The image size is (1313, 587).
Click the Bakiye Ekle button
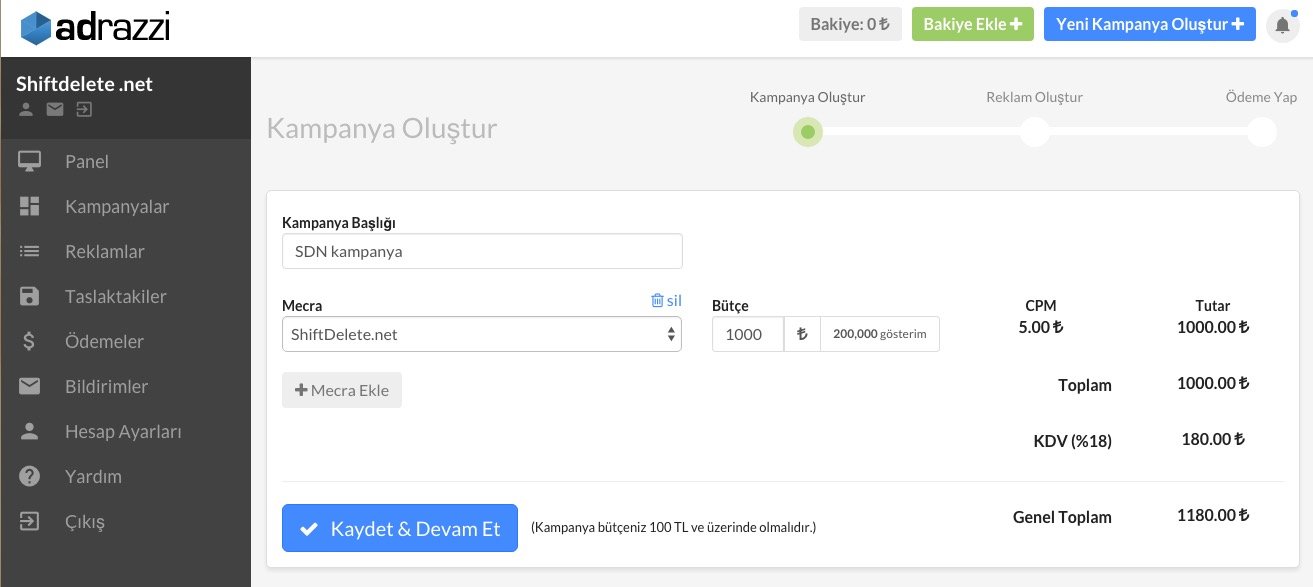[971, 24]
